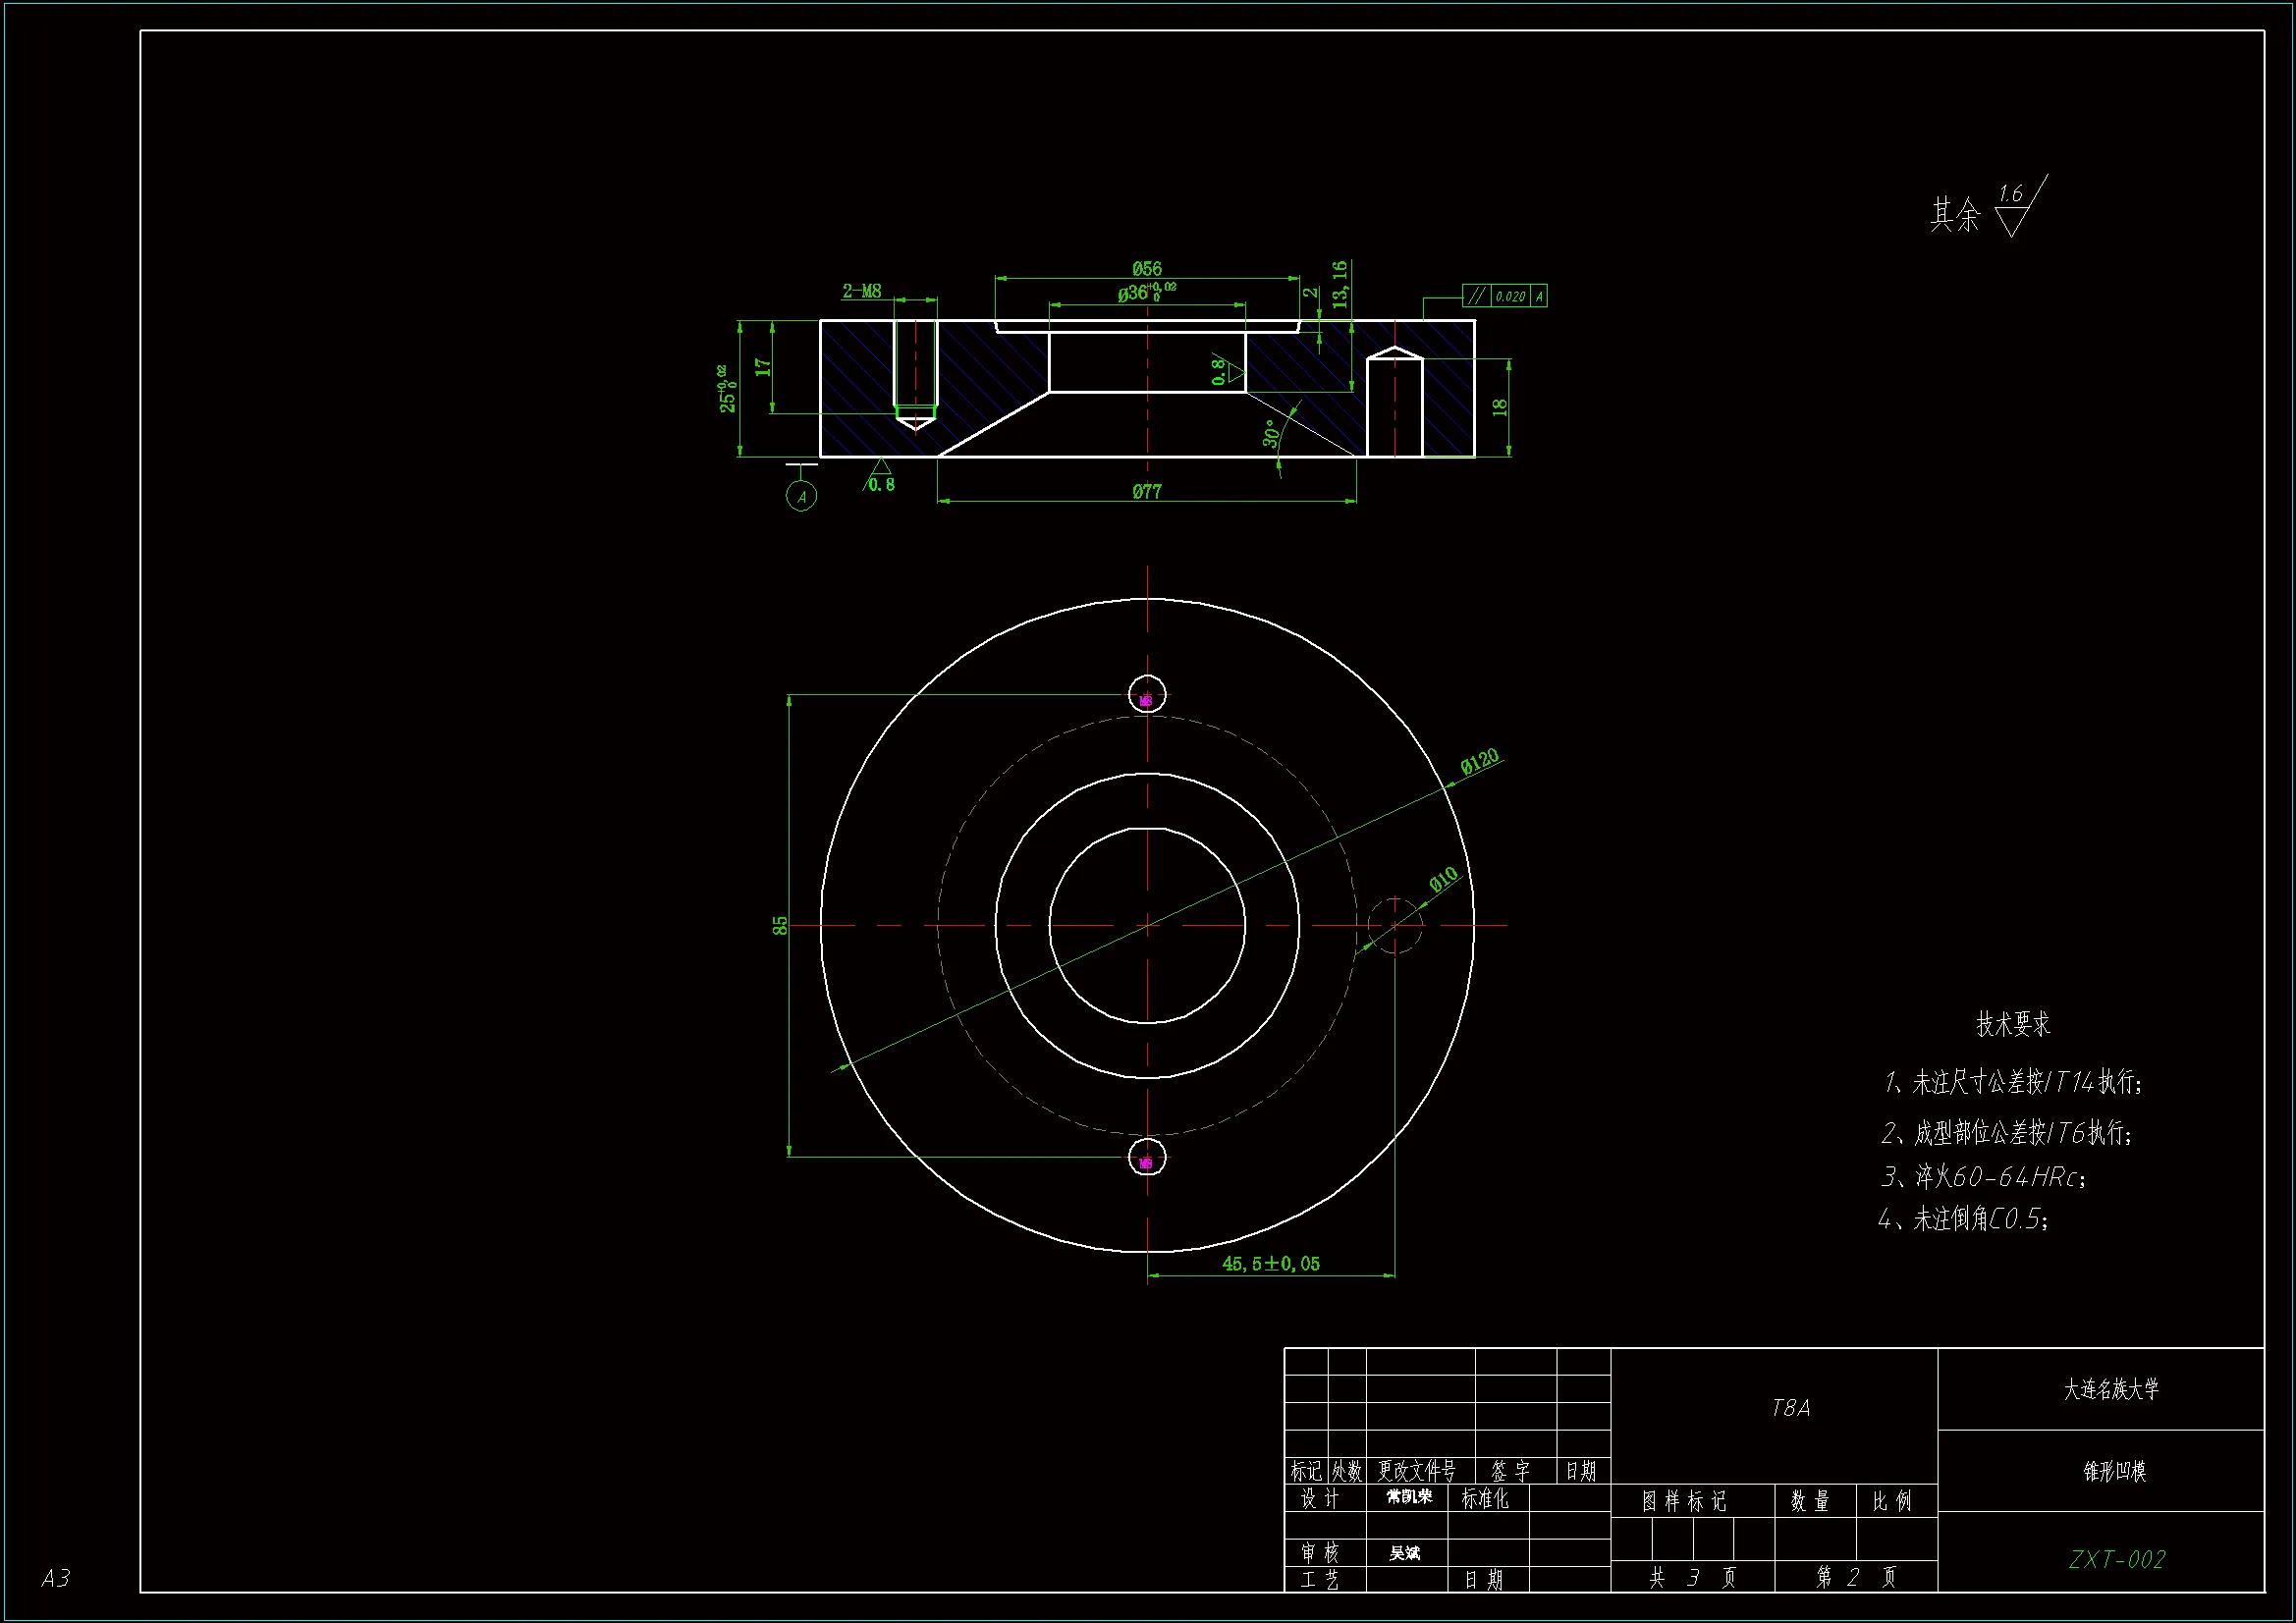Select the vertical 85 dimension text
The image size is (2296, 1623).
(x=780, y=926)
